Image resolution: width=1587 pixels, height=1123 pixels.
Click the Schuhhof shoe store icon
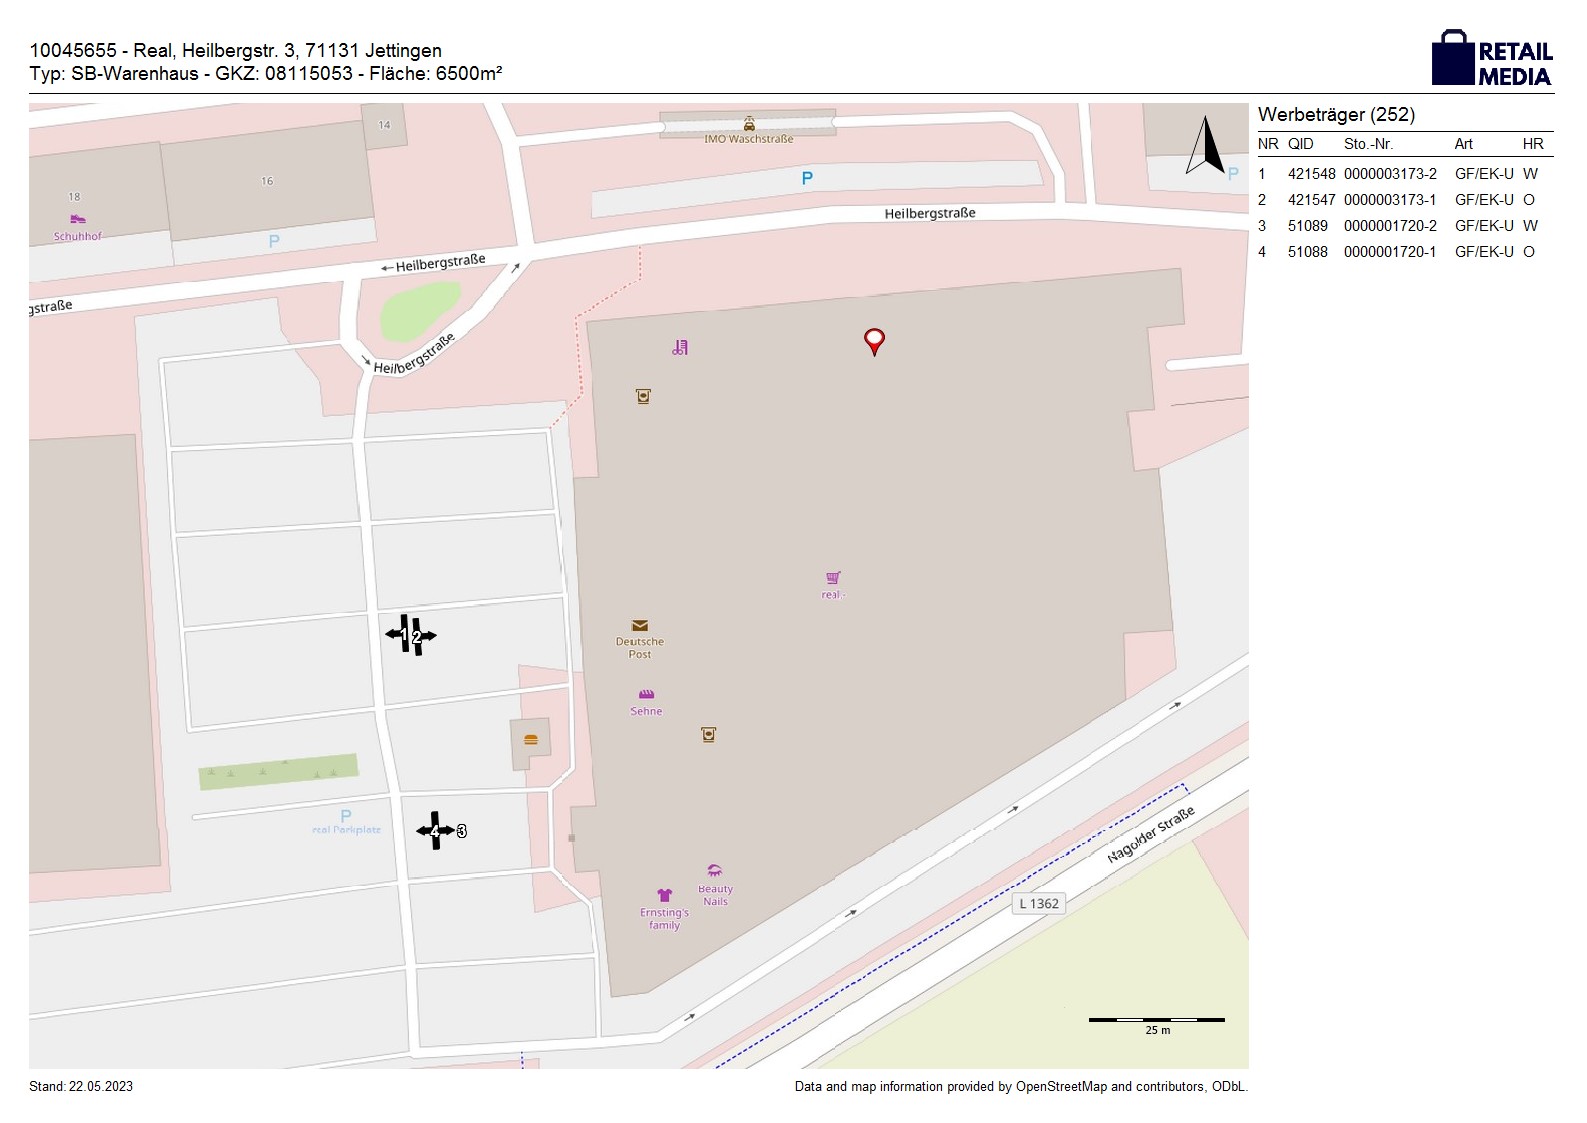[x=78, y=219]
